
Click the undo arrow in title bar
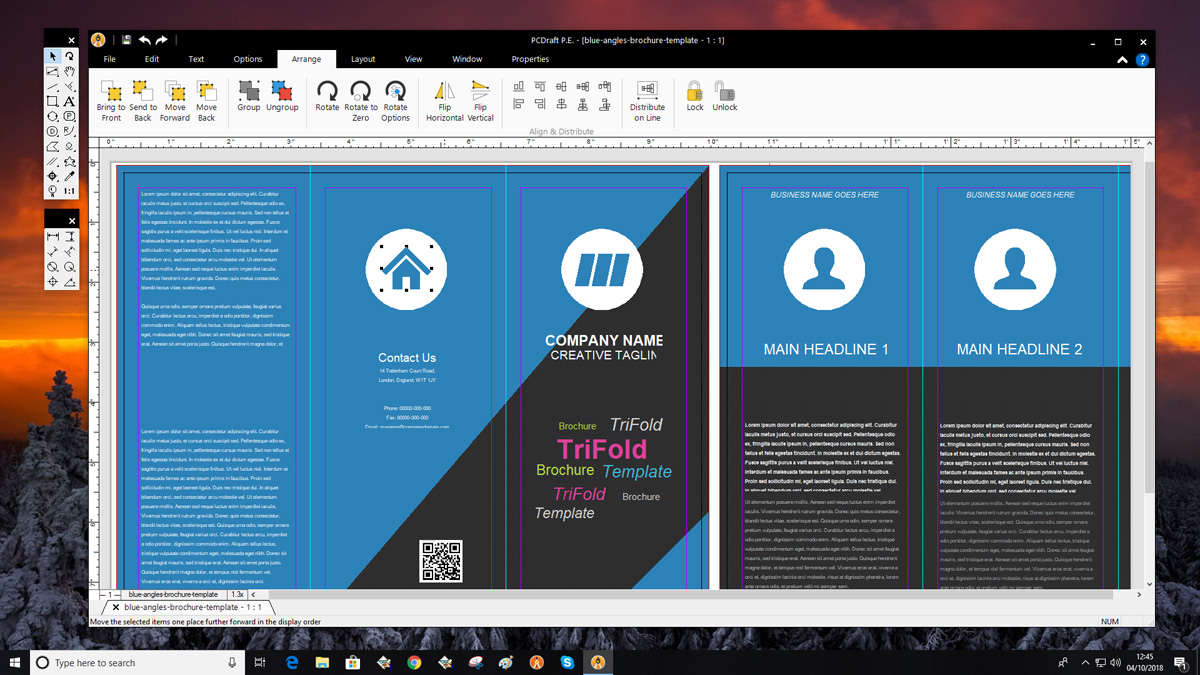(145, 40)
